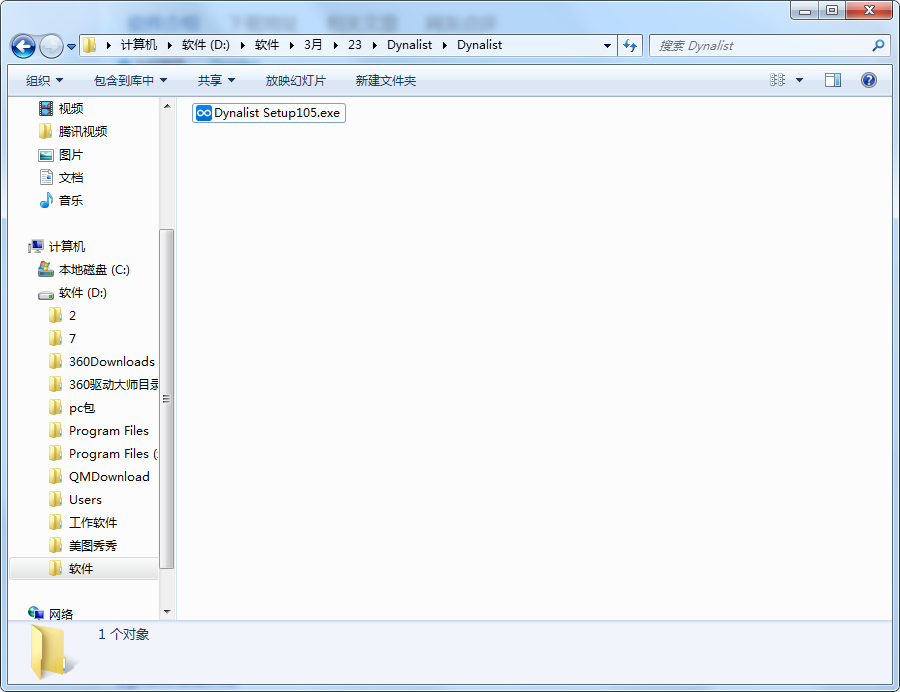
Task: Click the search magnifier icon
Action: tap(878, 45)
